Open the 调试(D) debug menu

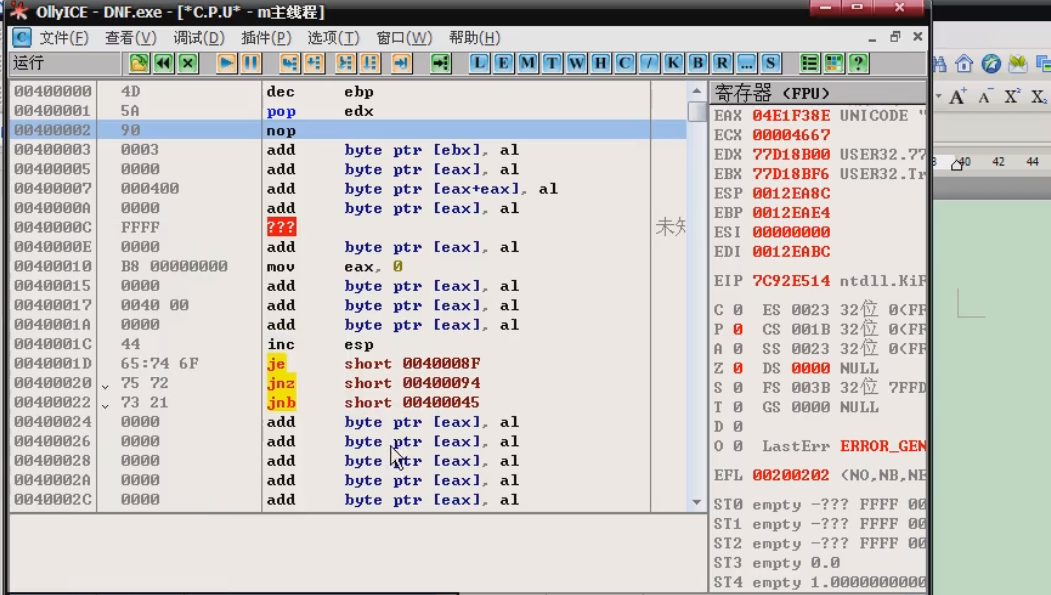[x=199, y=38]
